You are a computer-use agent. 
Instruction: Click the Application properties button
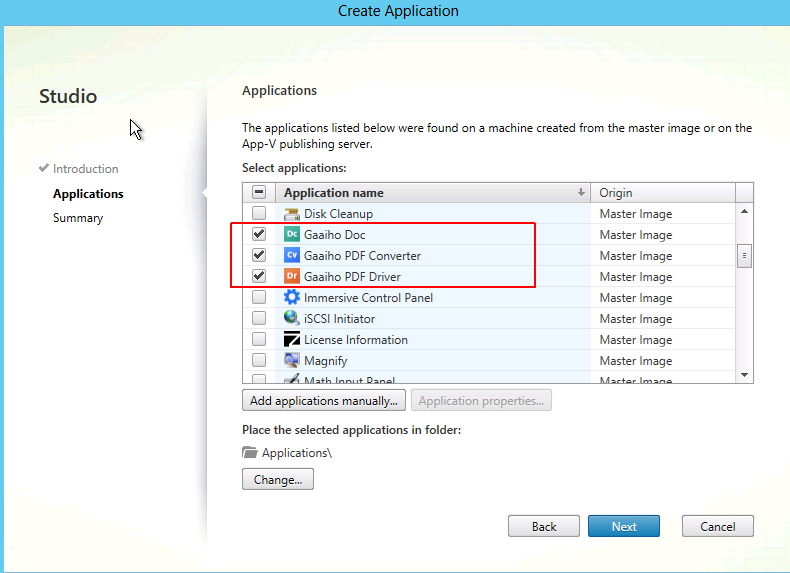click(481, 401)
